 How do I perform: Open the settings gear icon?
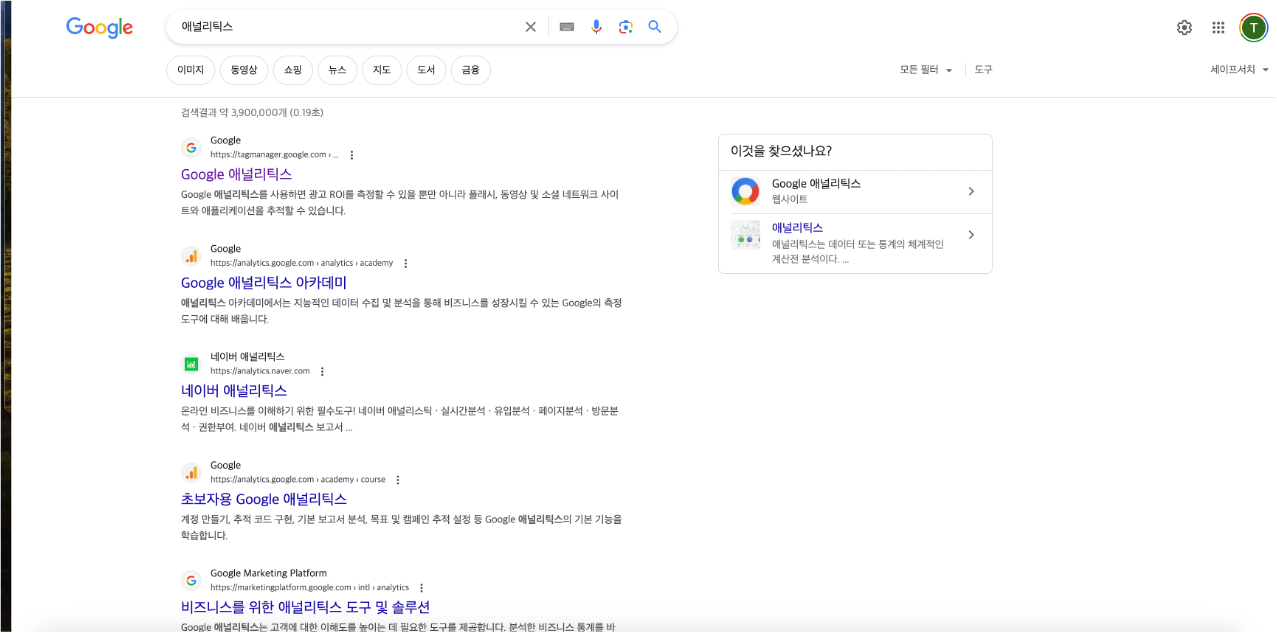[x=1184, y=28]
